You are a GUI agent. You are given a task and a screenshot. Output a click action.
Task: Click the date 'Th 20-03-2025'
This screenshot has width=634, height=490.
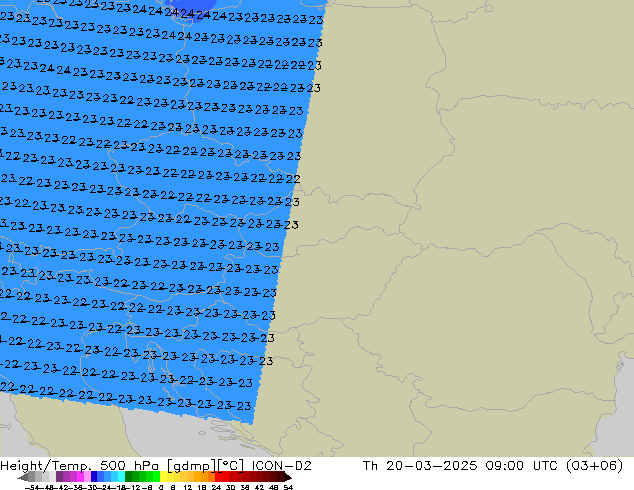(x=420, y=466)
